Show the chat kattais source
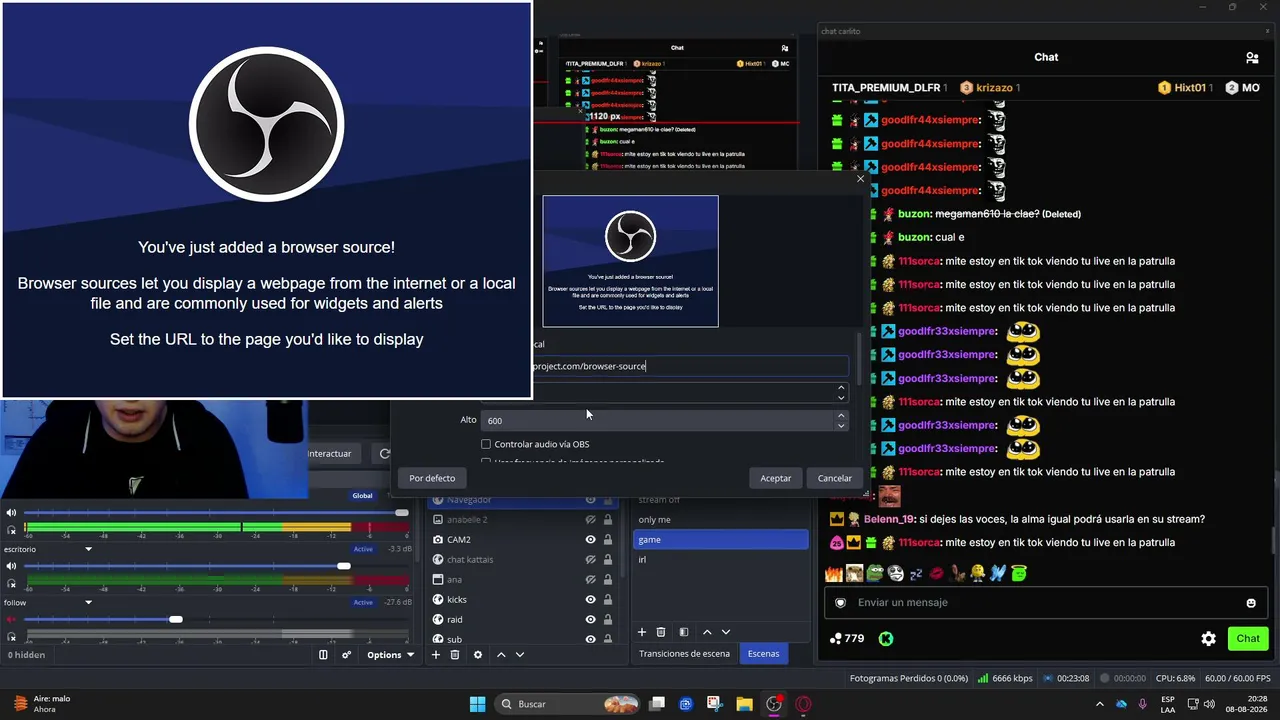The height and width of the screenshot is (720, 1280). tap(590, 560)
